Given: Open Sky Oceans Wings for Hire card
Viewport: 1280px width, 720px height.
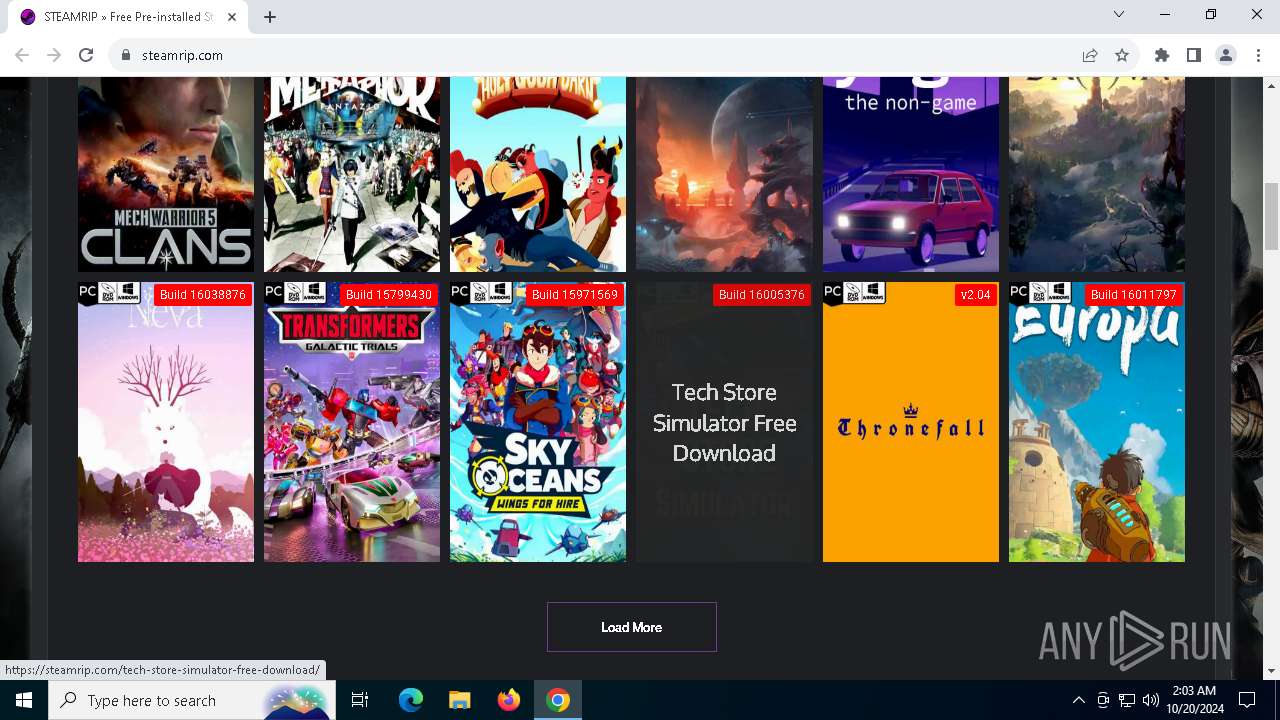Looking at the screenshot, I should click(538, 422).
